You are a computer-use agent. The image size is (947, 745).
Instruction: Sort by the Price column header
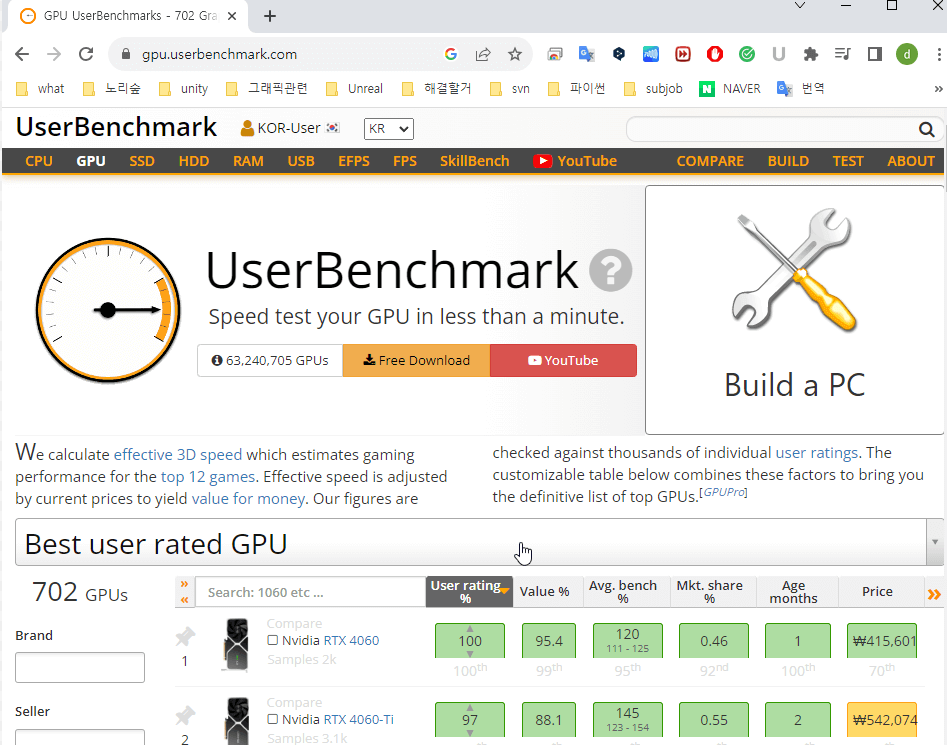click(877, 592)
